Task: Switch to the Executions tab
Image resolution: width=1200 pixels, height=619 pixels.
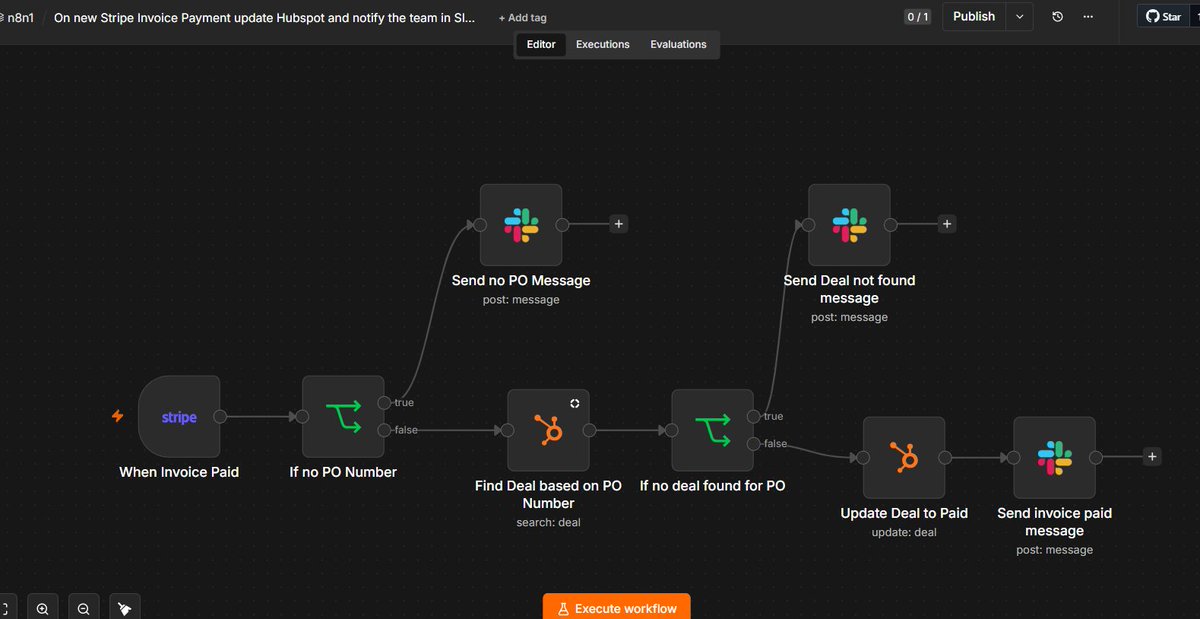Action: [603, 44]
